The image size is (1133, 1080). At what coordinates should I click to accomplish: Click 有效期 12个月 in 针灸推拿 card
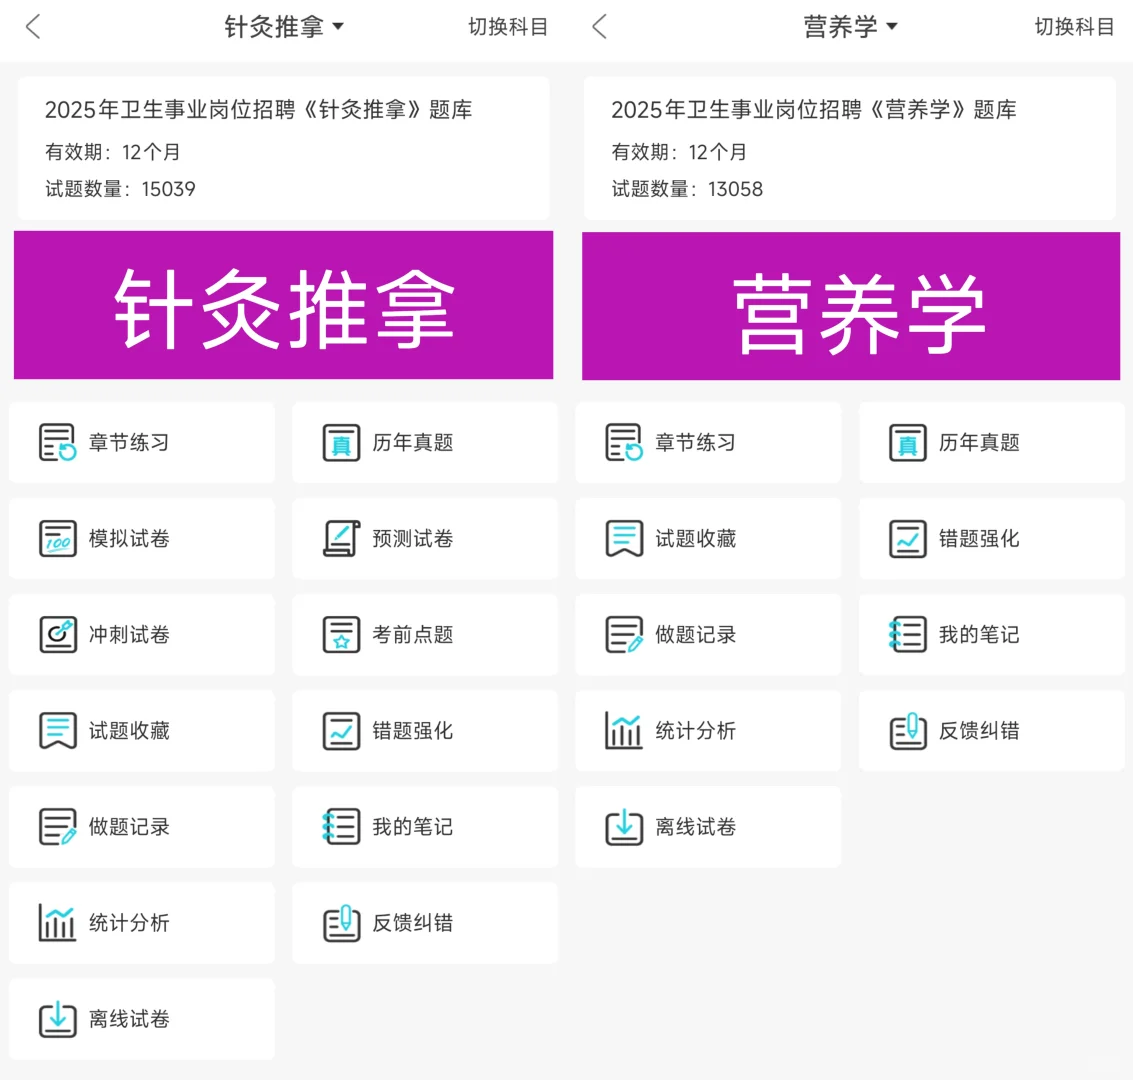click(x=112, y=152)
